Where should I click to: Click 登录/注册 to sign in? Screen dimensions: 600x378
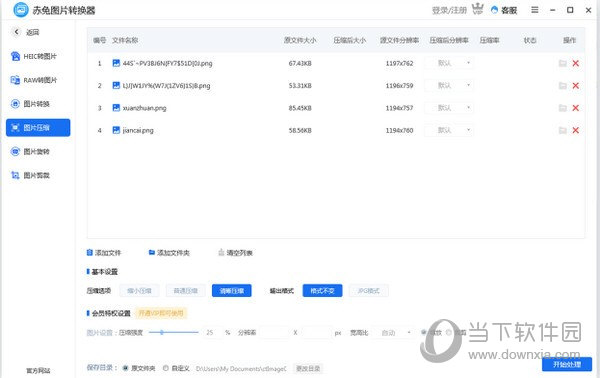449,10
